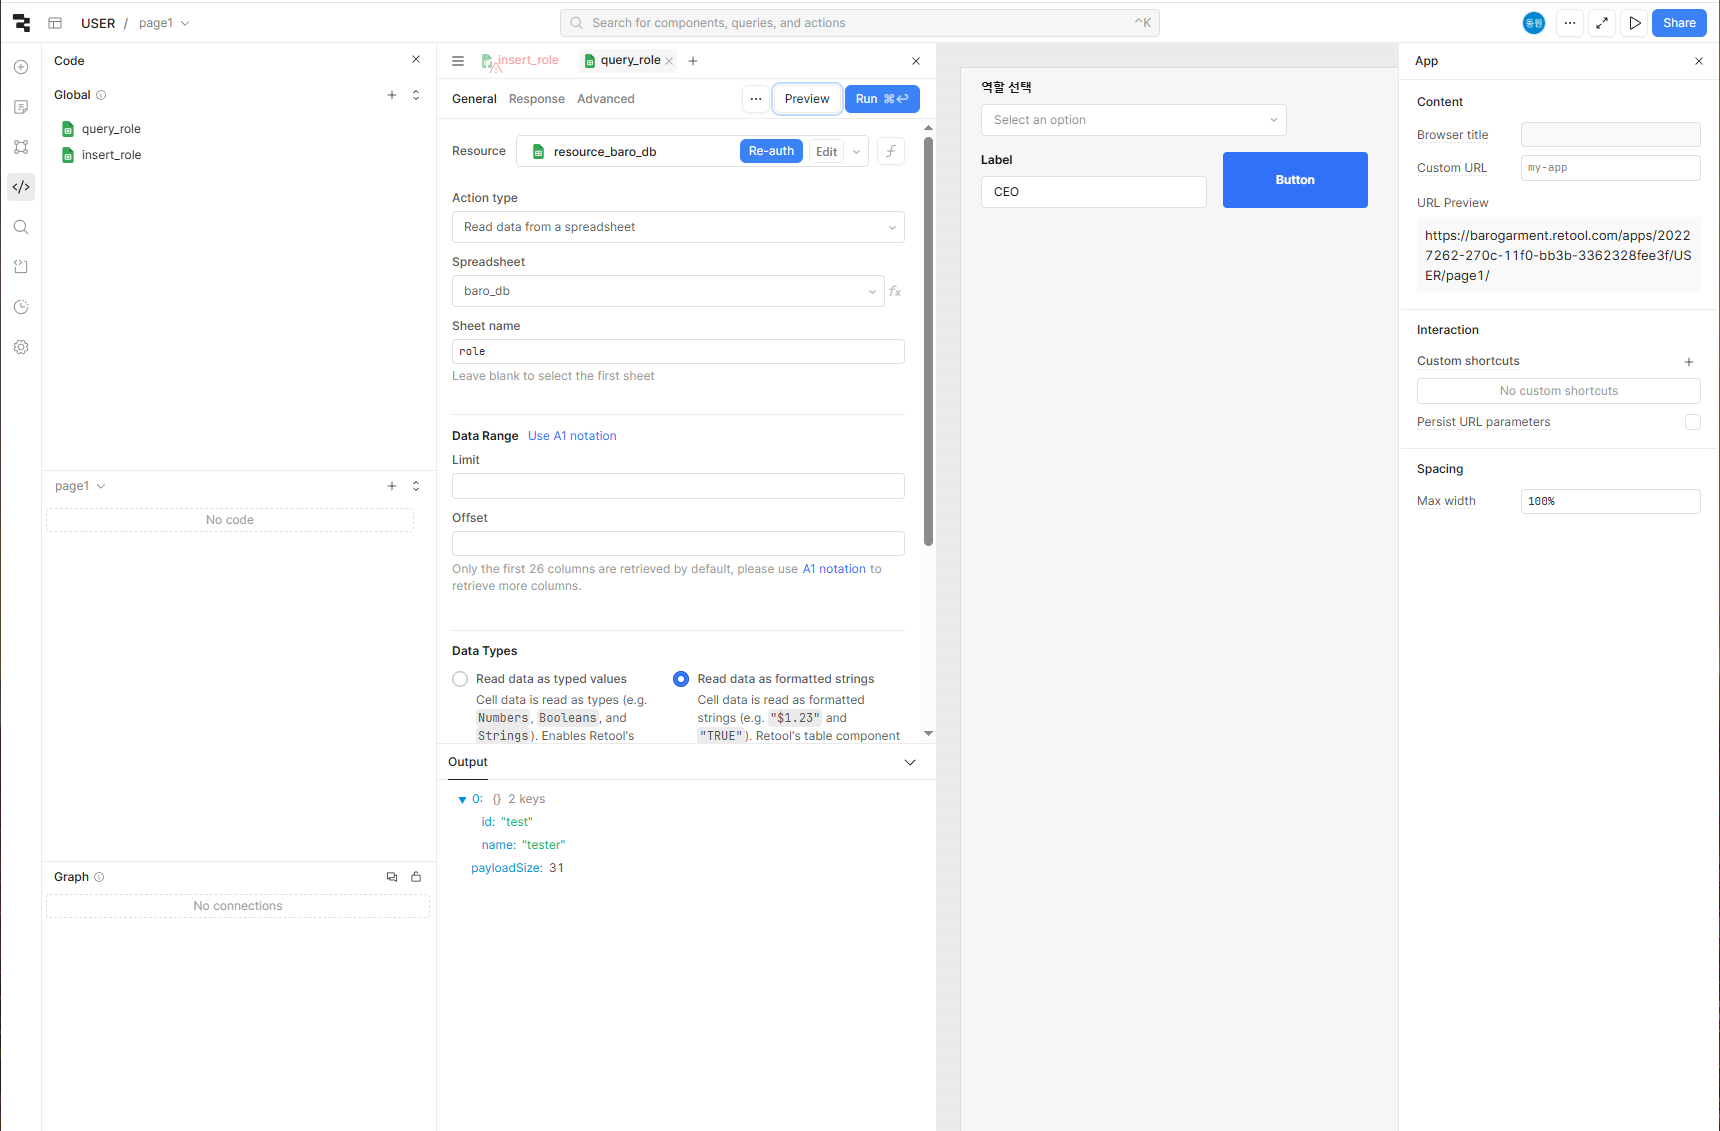Add a custom shortcut with plus icon

[x=1689, y=362]
